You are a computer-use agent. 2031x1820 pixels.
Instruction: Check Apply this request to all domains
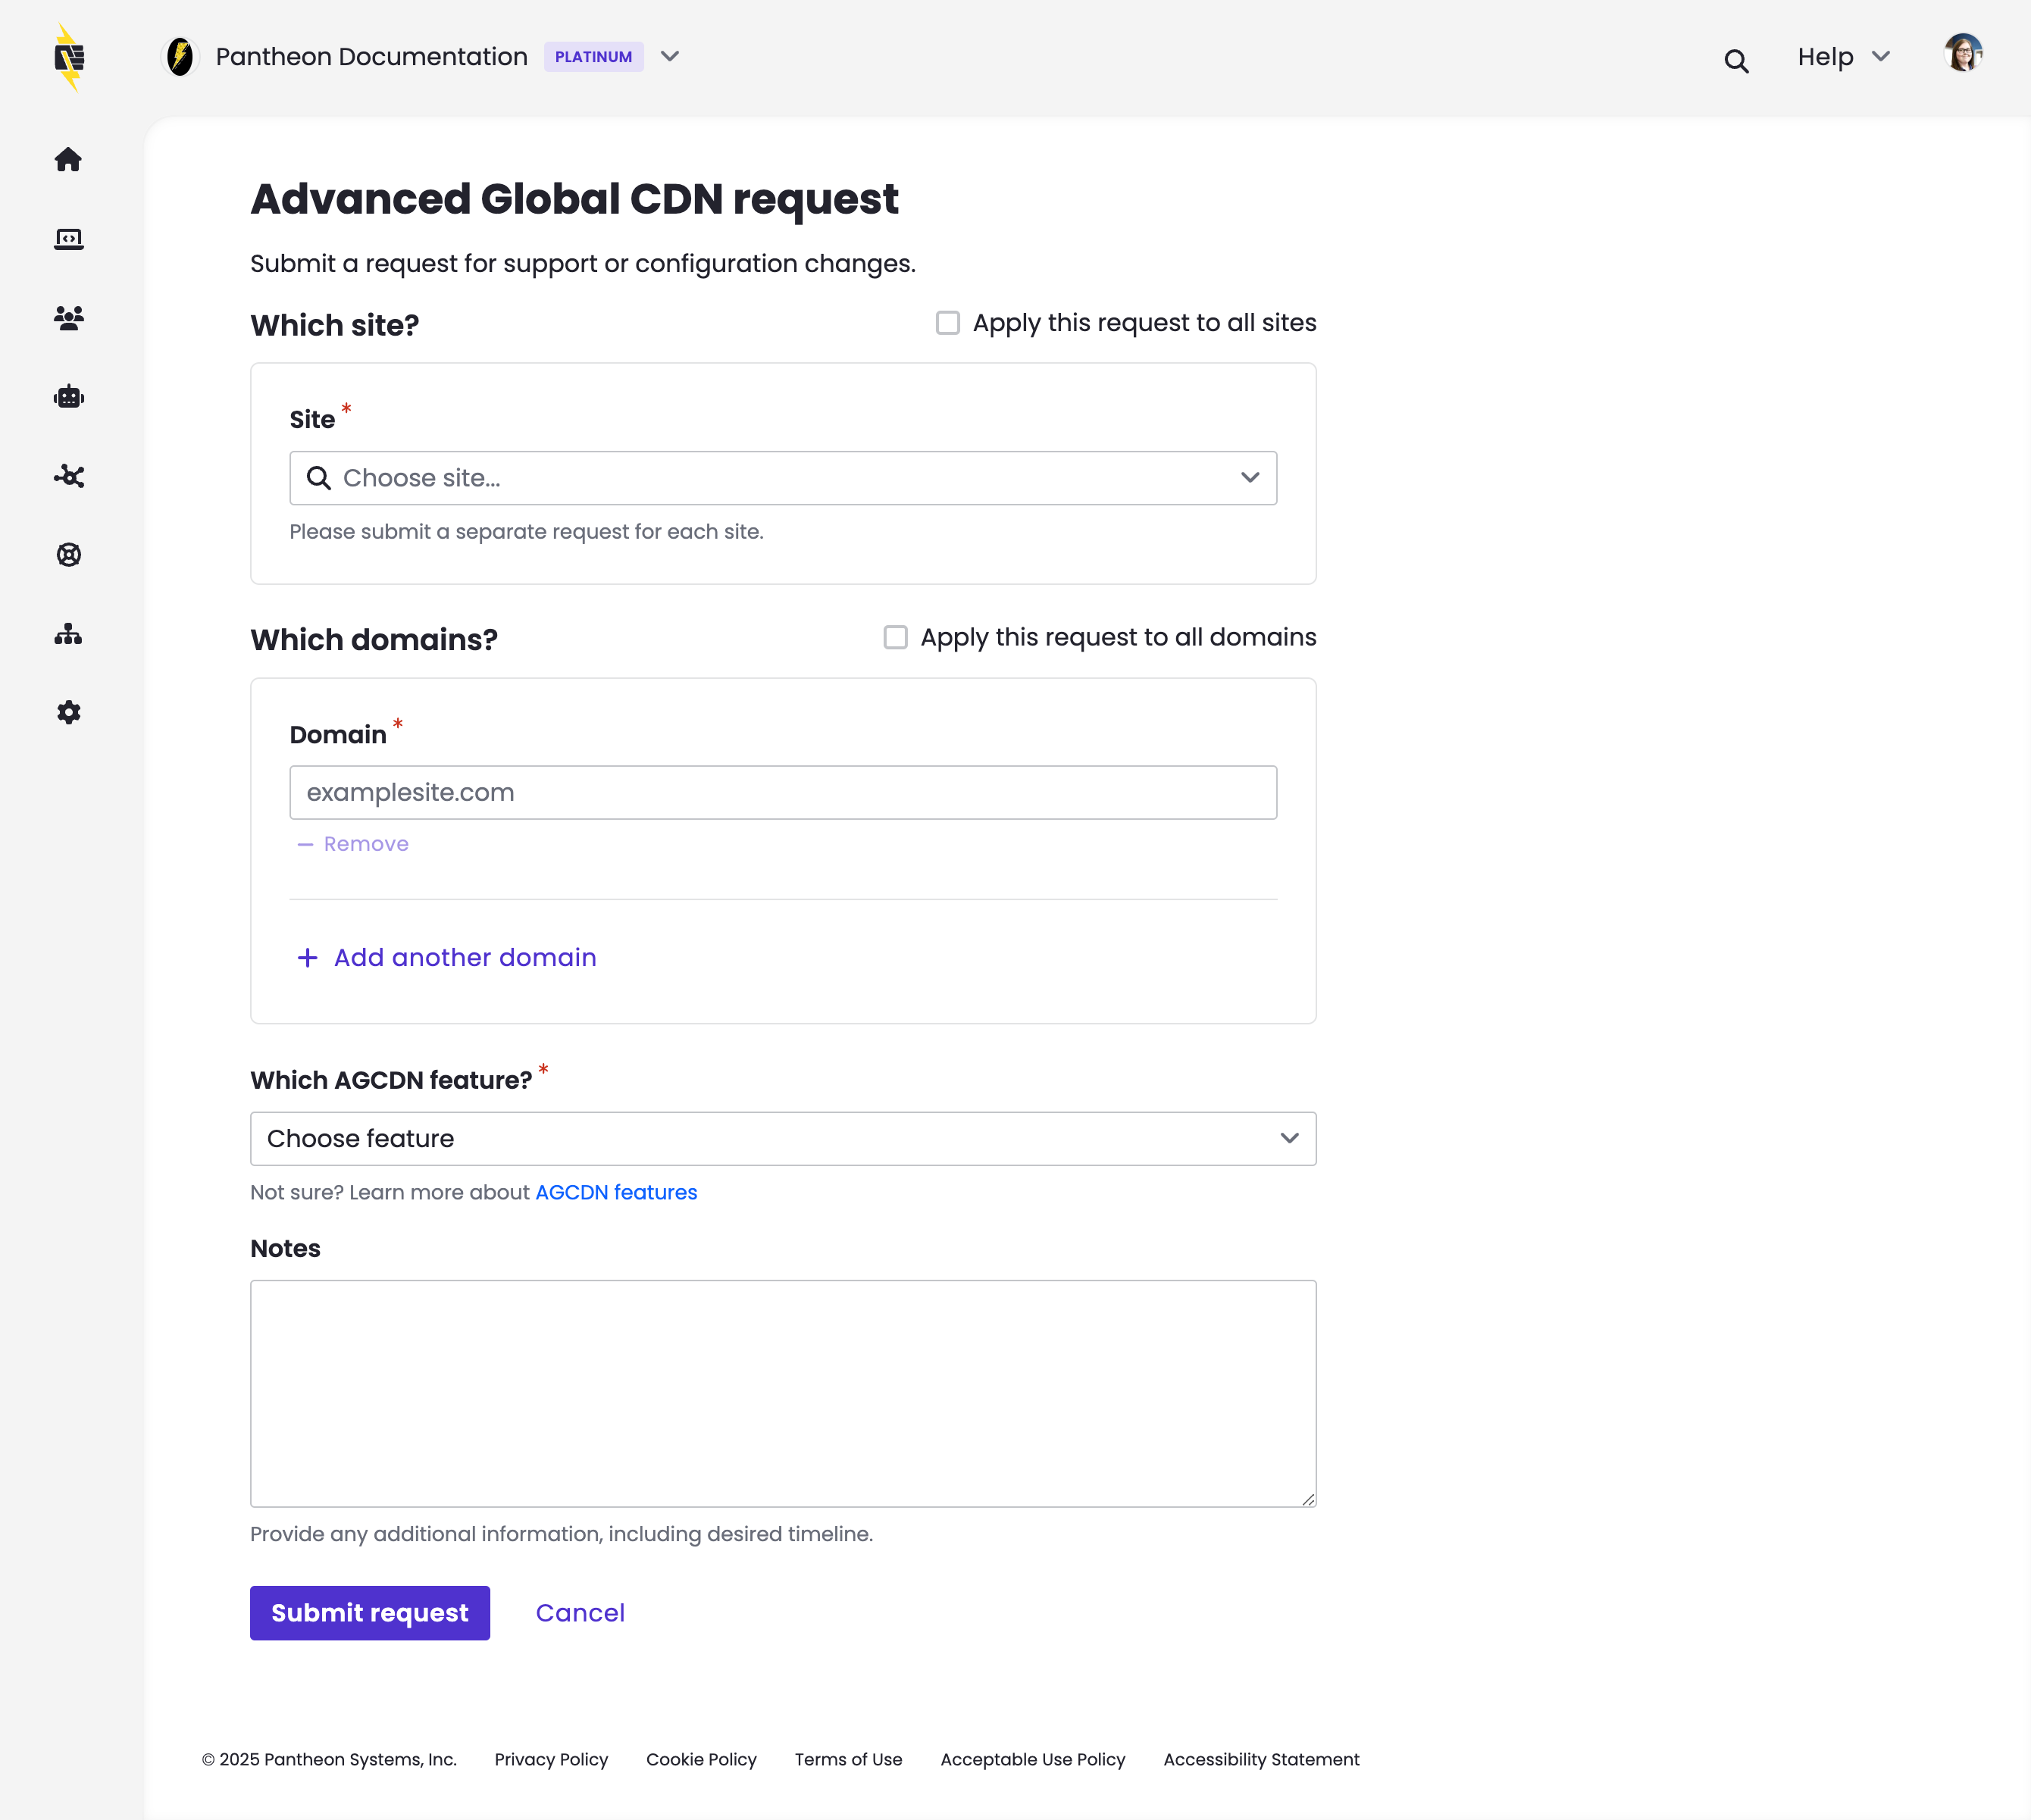[x=895, y=637]
